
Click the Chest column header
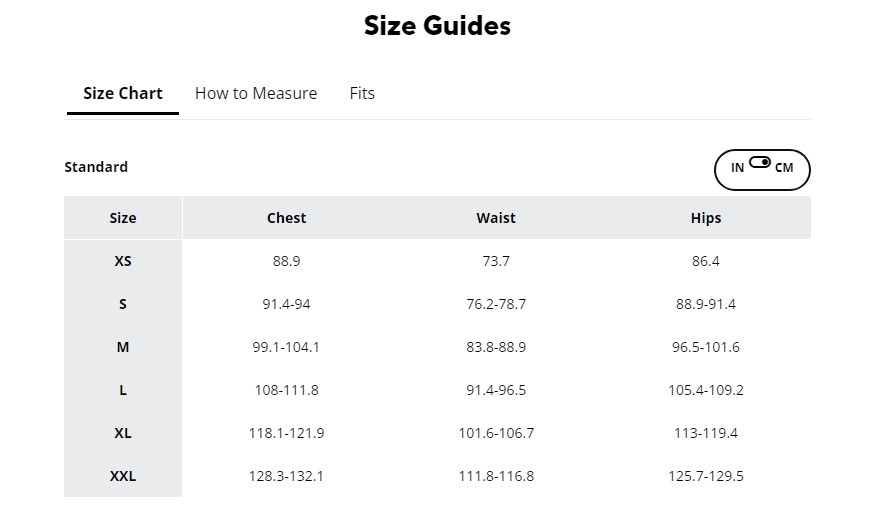pyautogui.click(x=286, y=218)
